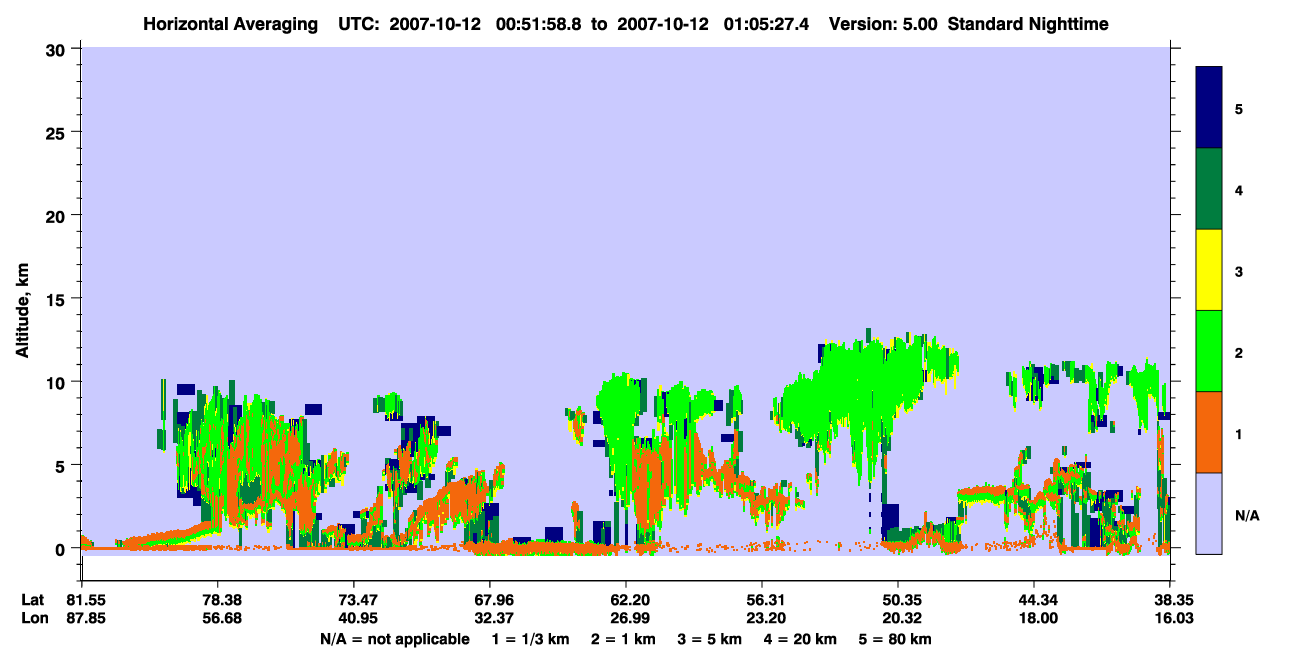
Task: Click the latitude value 67.96
Action: coord(490,600)
